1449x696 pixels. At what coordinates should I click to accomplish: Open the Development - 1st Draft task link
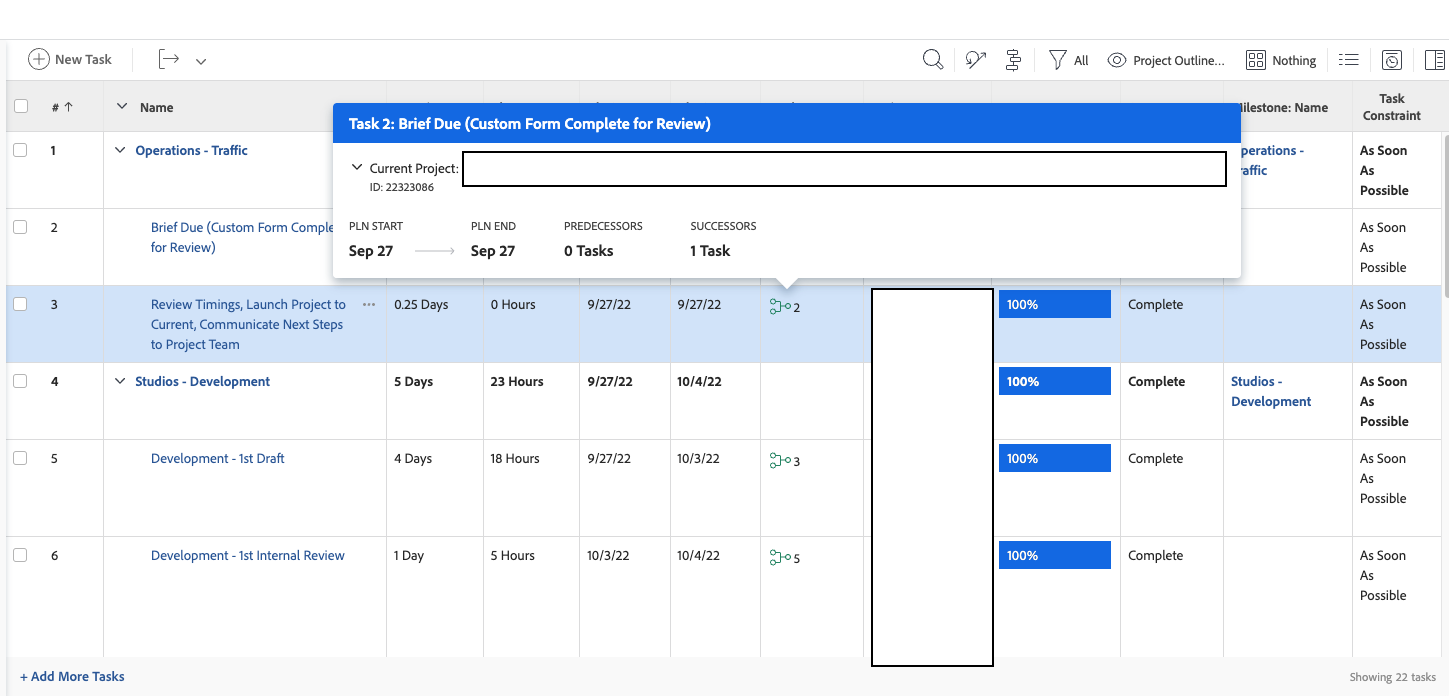coord(217,458)
